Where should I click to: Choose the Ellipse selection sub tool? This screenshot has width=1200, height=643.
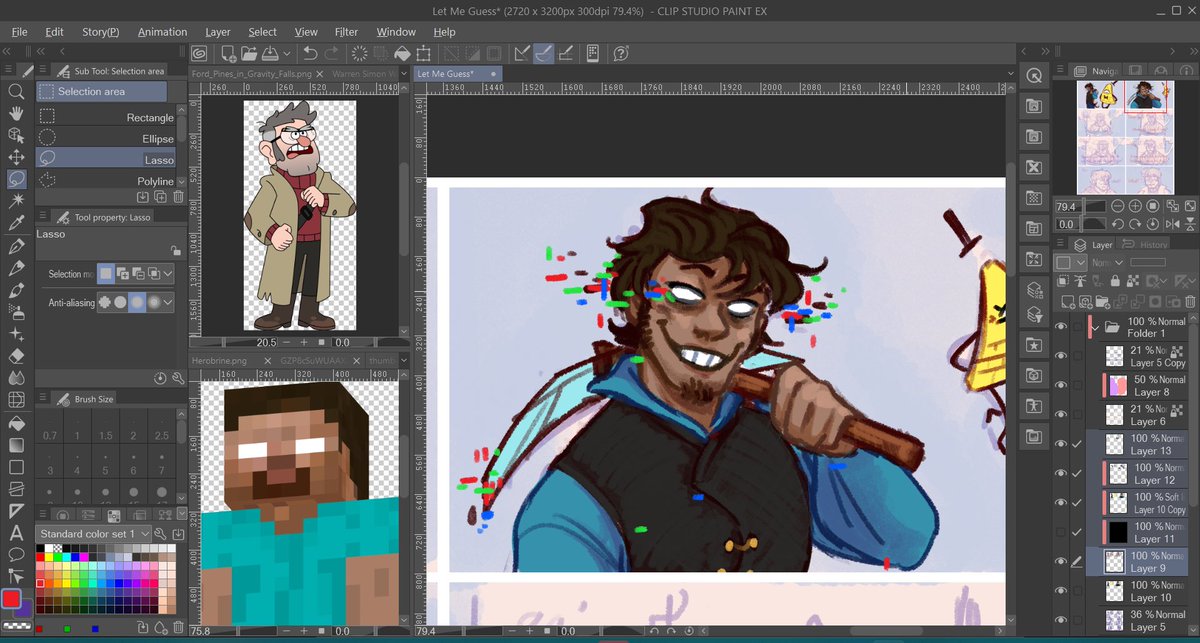pyautogui.click(x=105, y=138)
